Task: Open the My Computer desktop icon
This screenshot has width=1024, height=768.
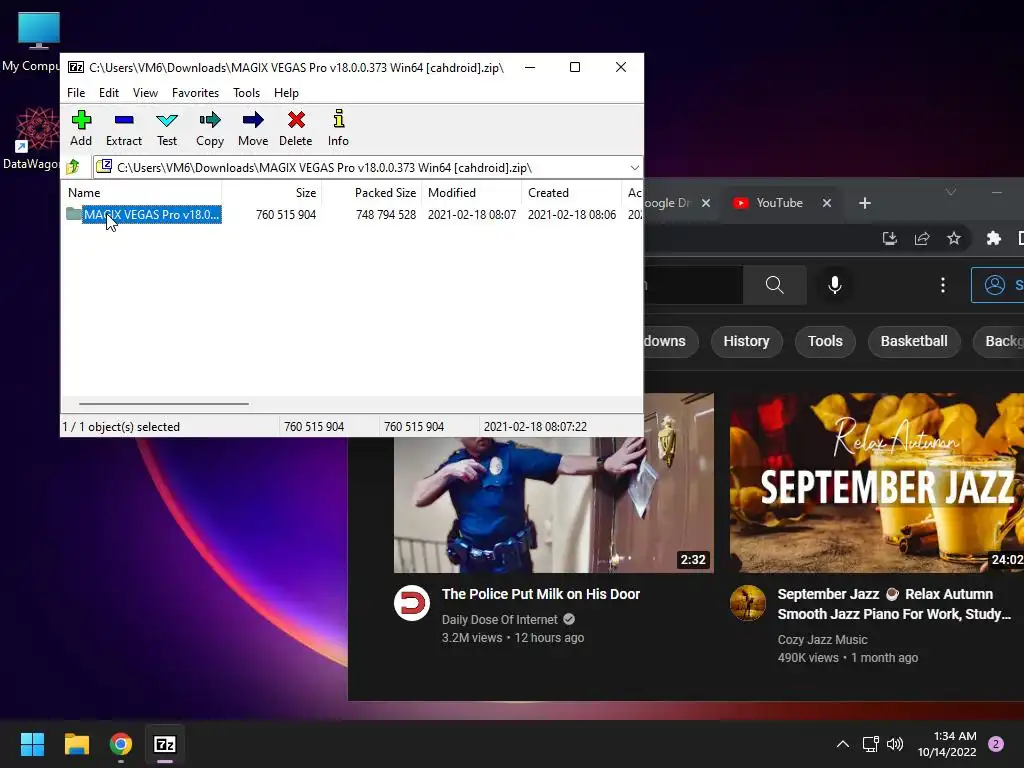Action: [x=33, y=42]
